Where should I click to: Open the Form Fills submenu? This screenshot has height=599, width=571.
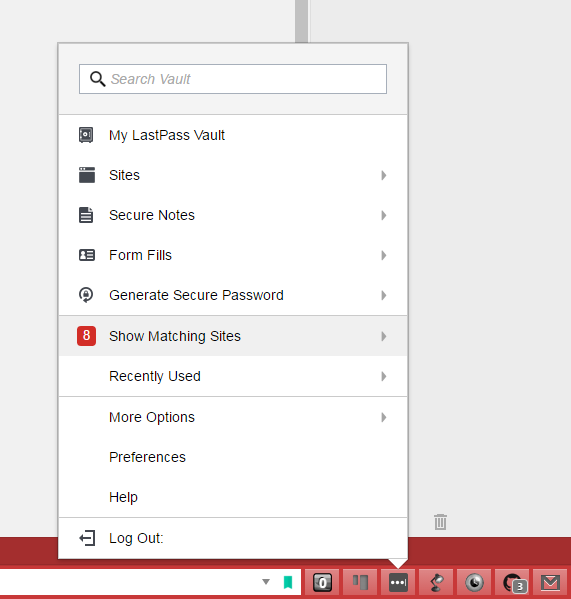(233, 255)
